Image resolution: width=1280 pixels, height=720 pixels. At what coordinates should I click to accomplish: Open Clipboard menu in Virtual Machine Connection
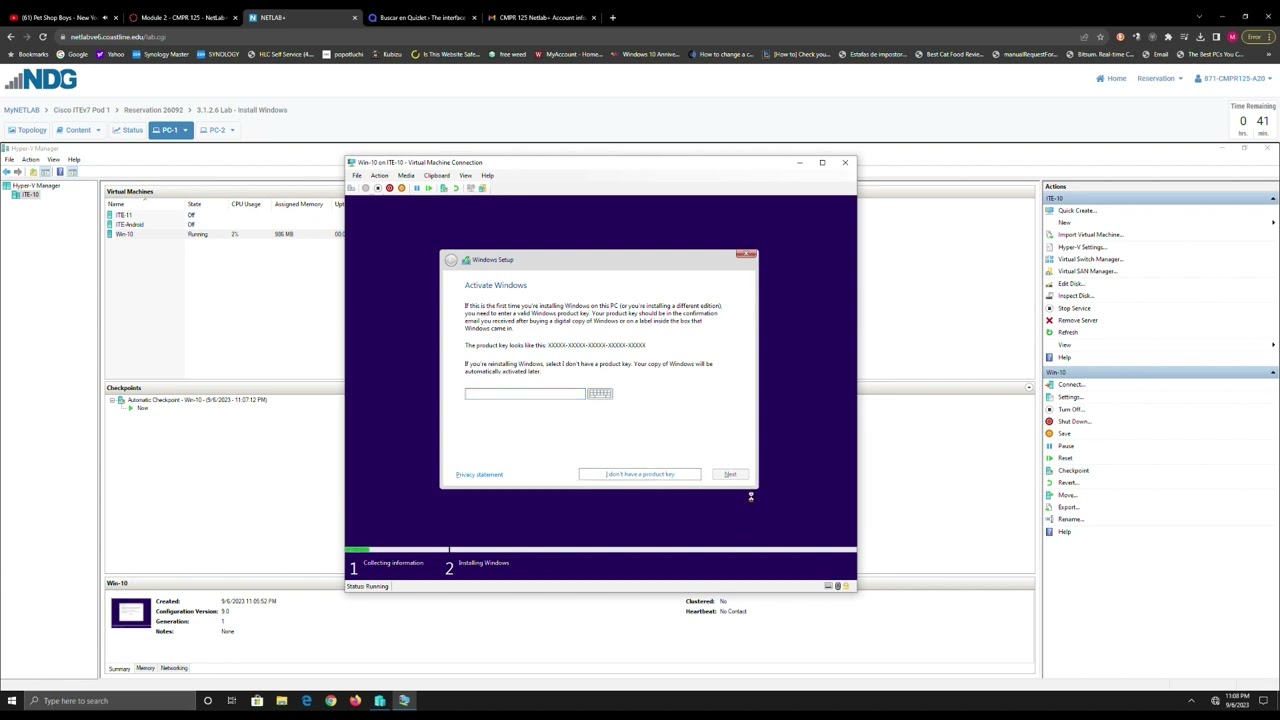[x=437, y=175]
